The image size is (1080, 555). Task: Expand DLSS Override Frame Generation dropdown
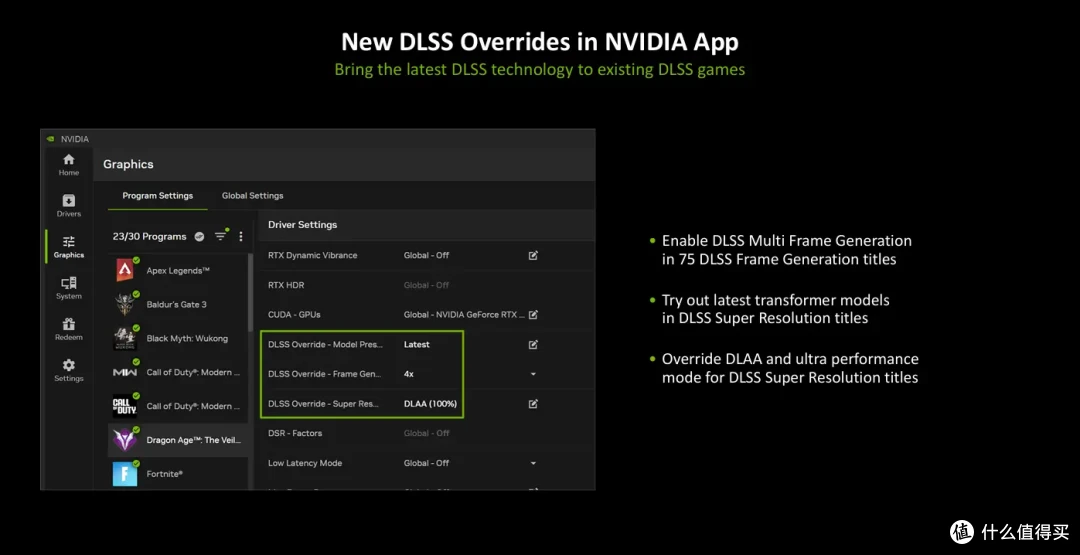click(533, 374)
